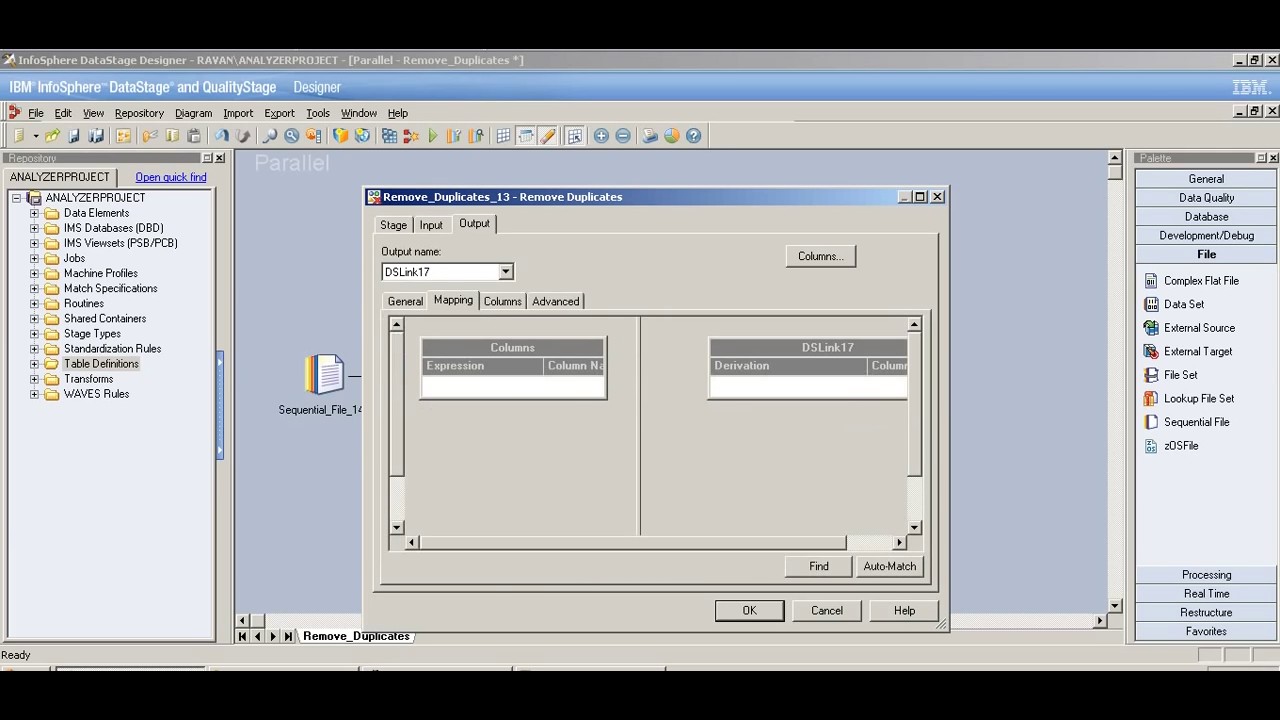Expand the Data Elements folder
Viewport: 1280px width, 720px height.
[34, 213]
